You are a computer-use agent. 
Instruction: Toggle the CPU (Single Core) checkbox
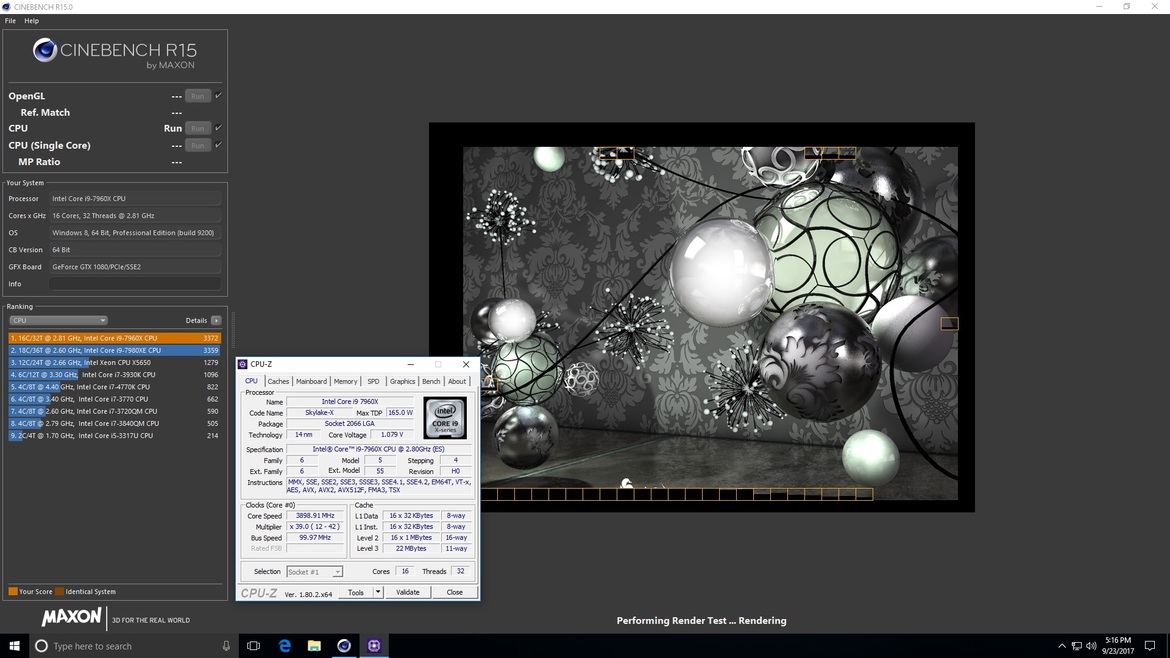click(x=219, y=145)
